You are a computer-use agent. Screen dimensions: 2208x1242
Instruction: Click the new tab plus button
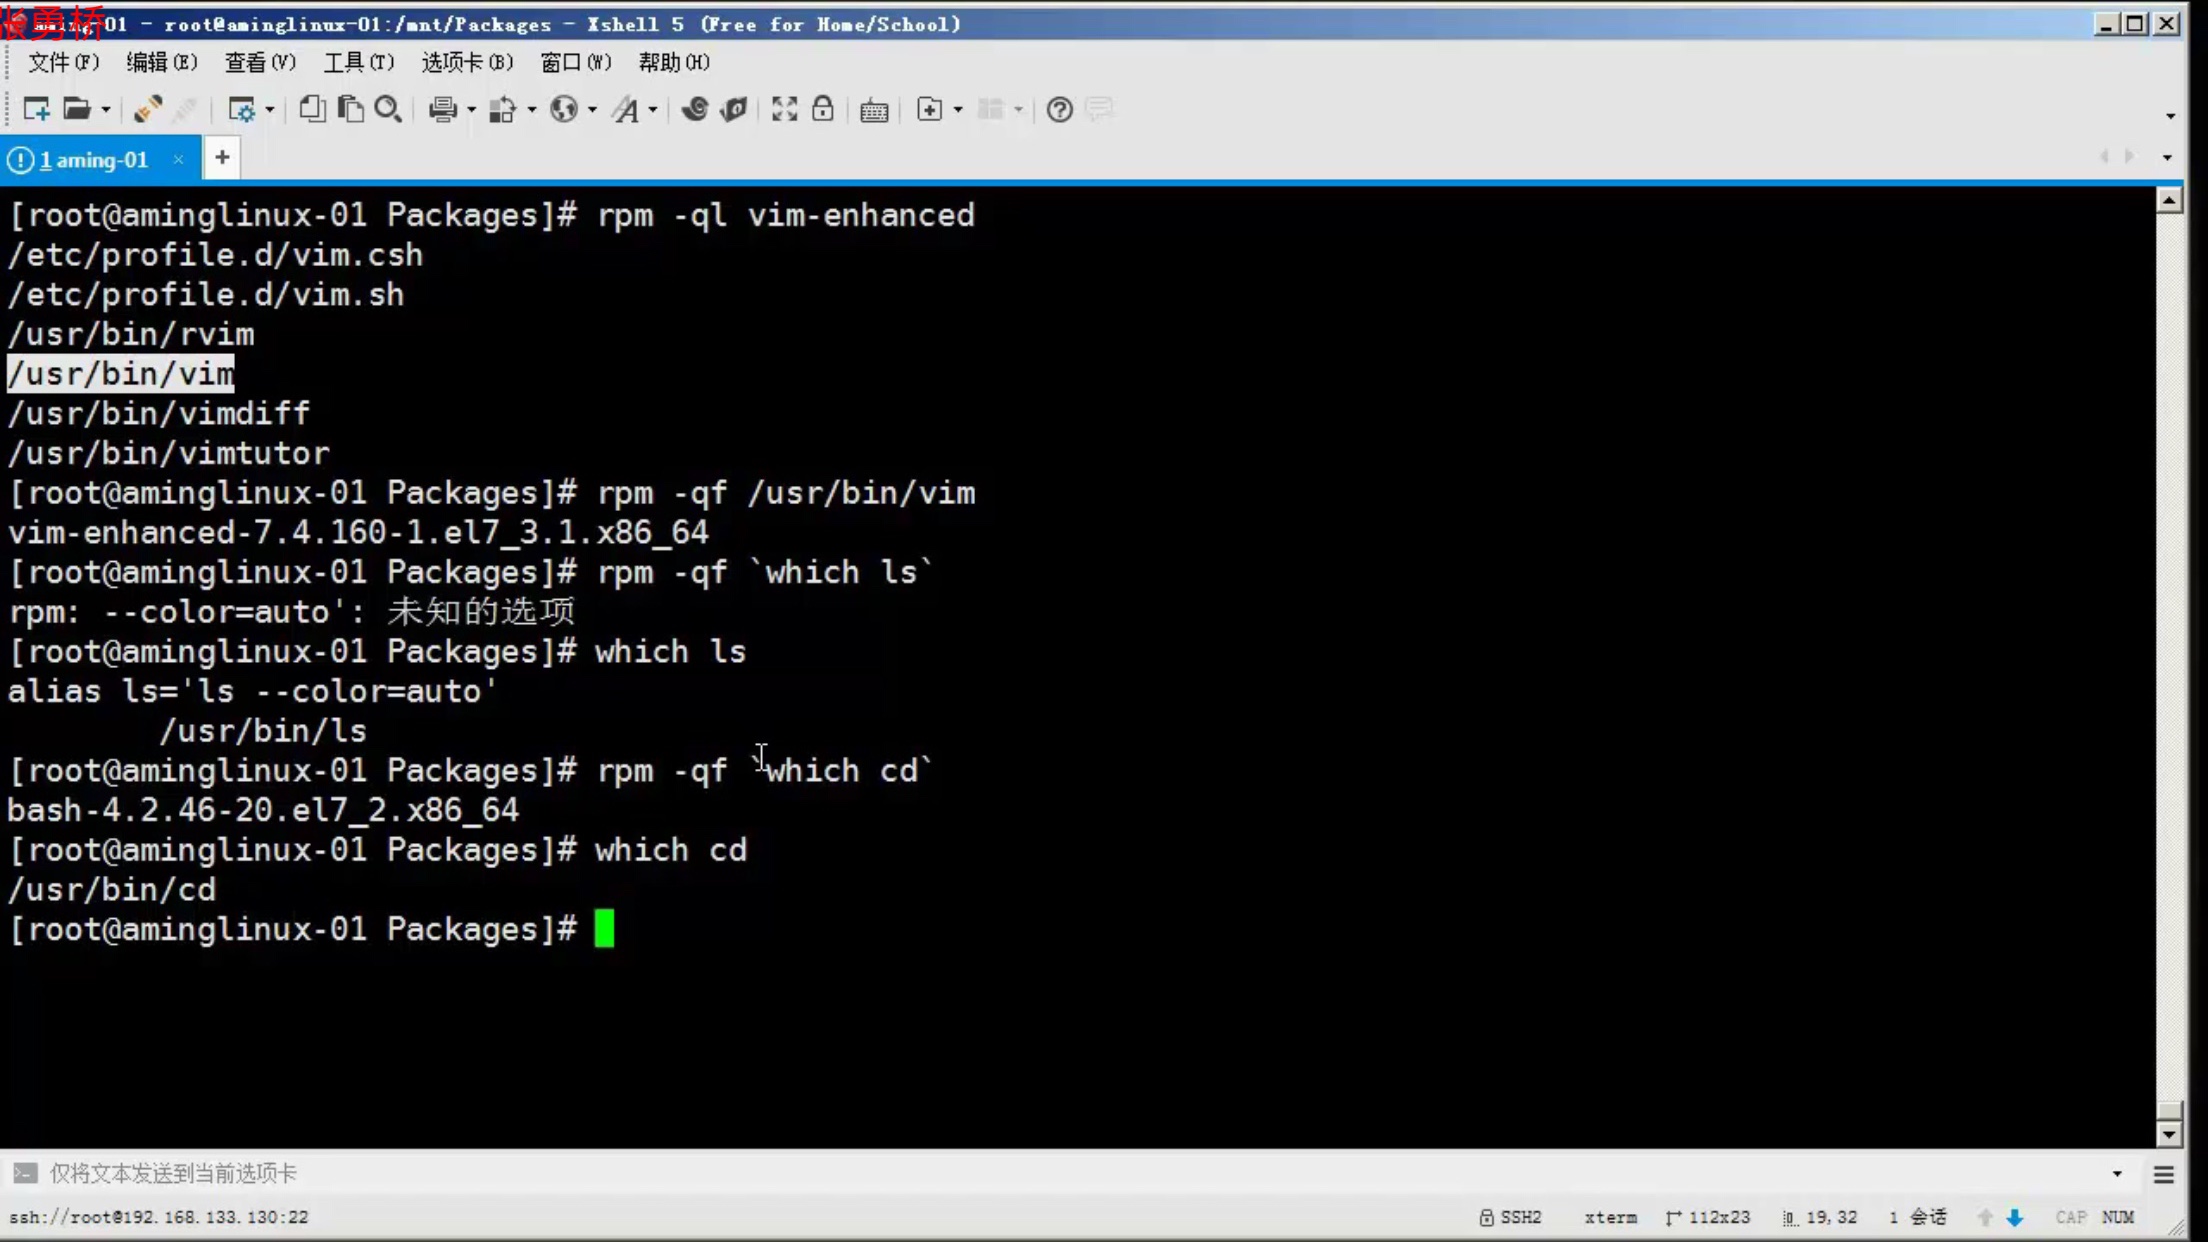pyautogui.click(x=220, y=158)
